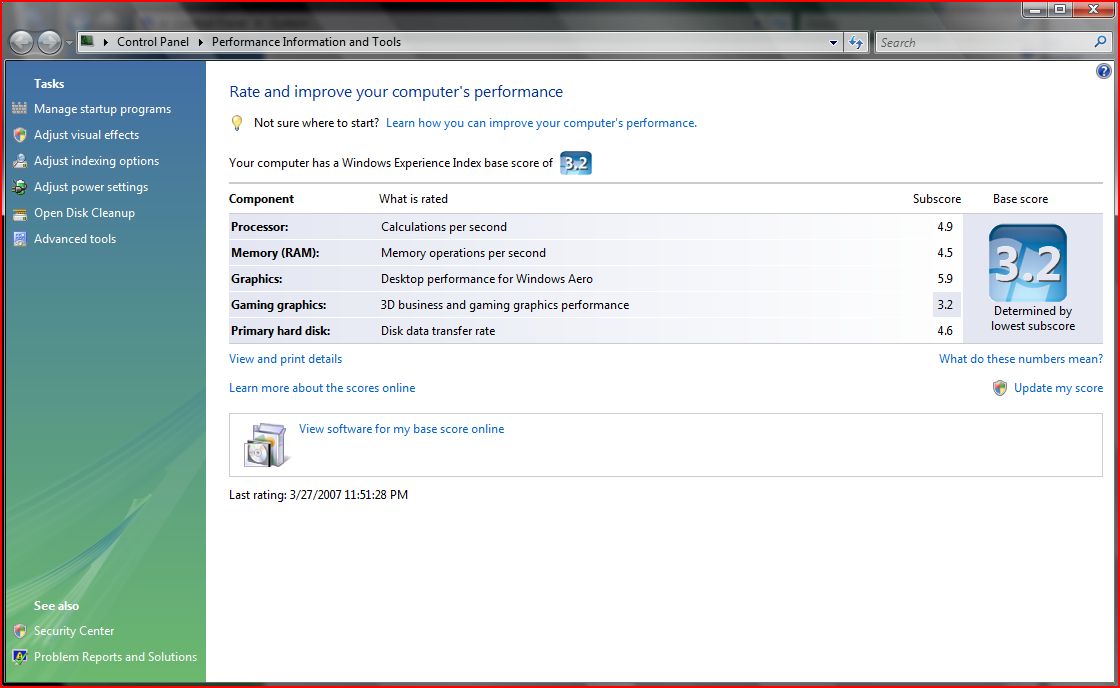The width and height of the screenshot is (1120, 688).
Task: Open Security Center
Action: (x=74, y=631)
